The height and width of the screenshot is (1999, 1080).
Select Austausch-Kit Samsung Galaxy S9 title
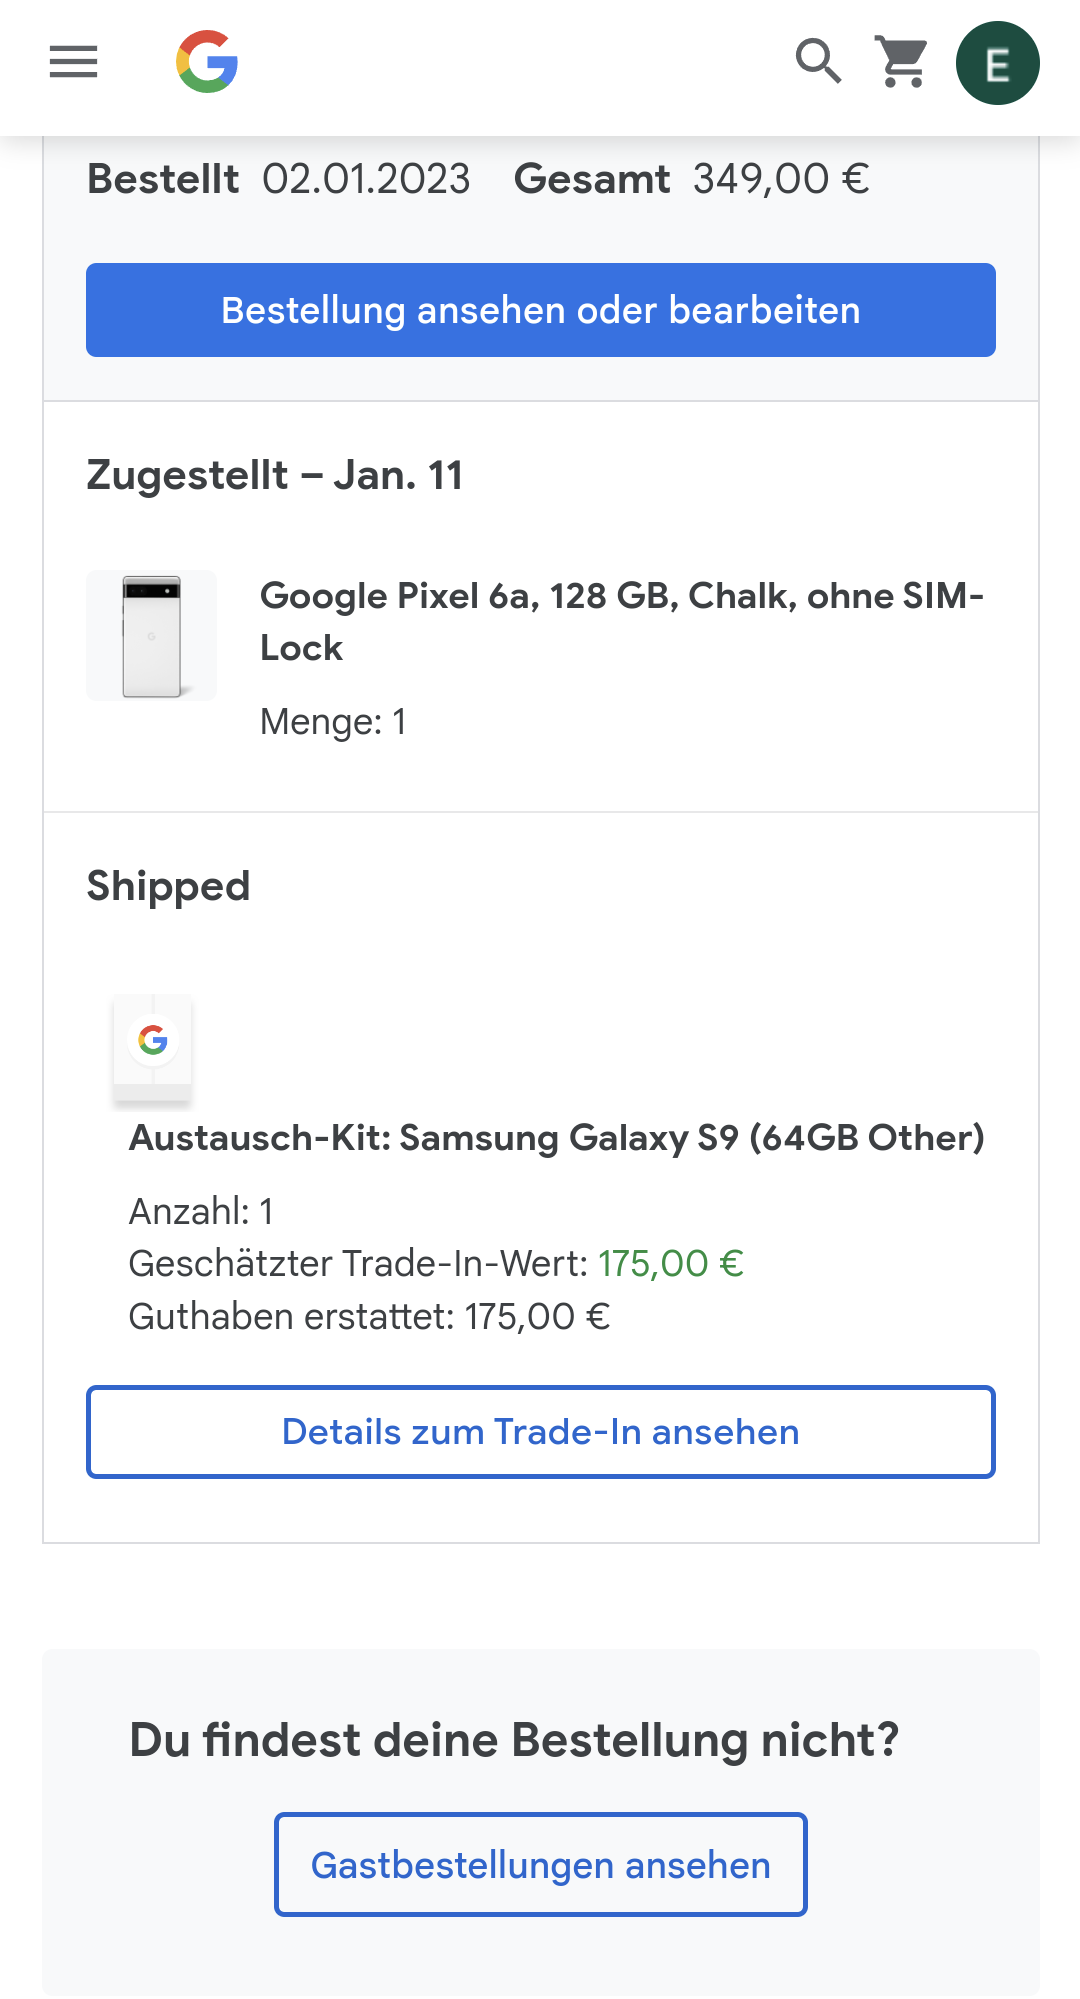[x=556, y=1138]
